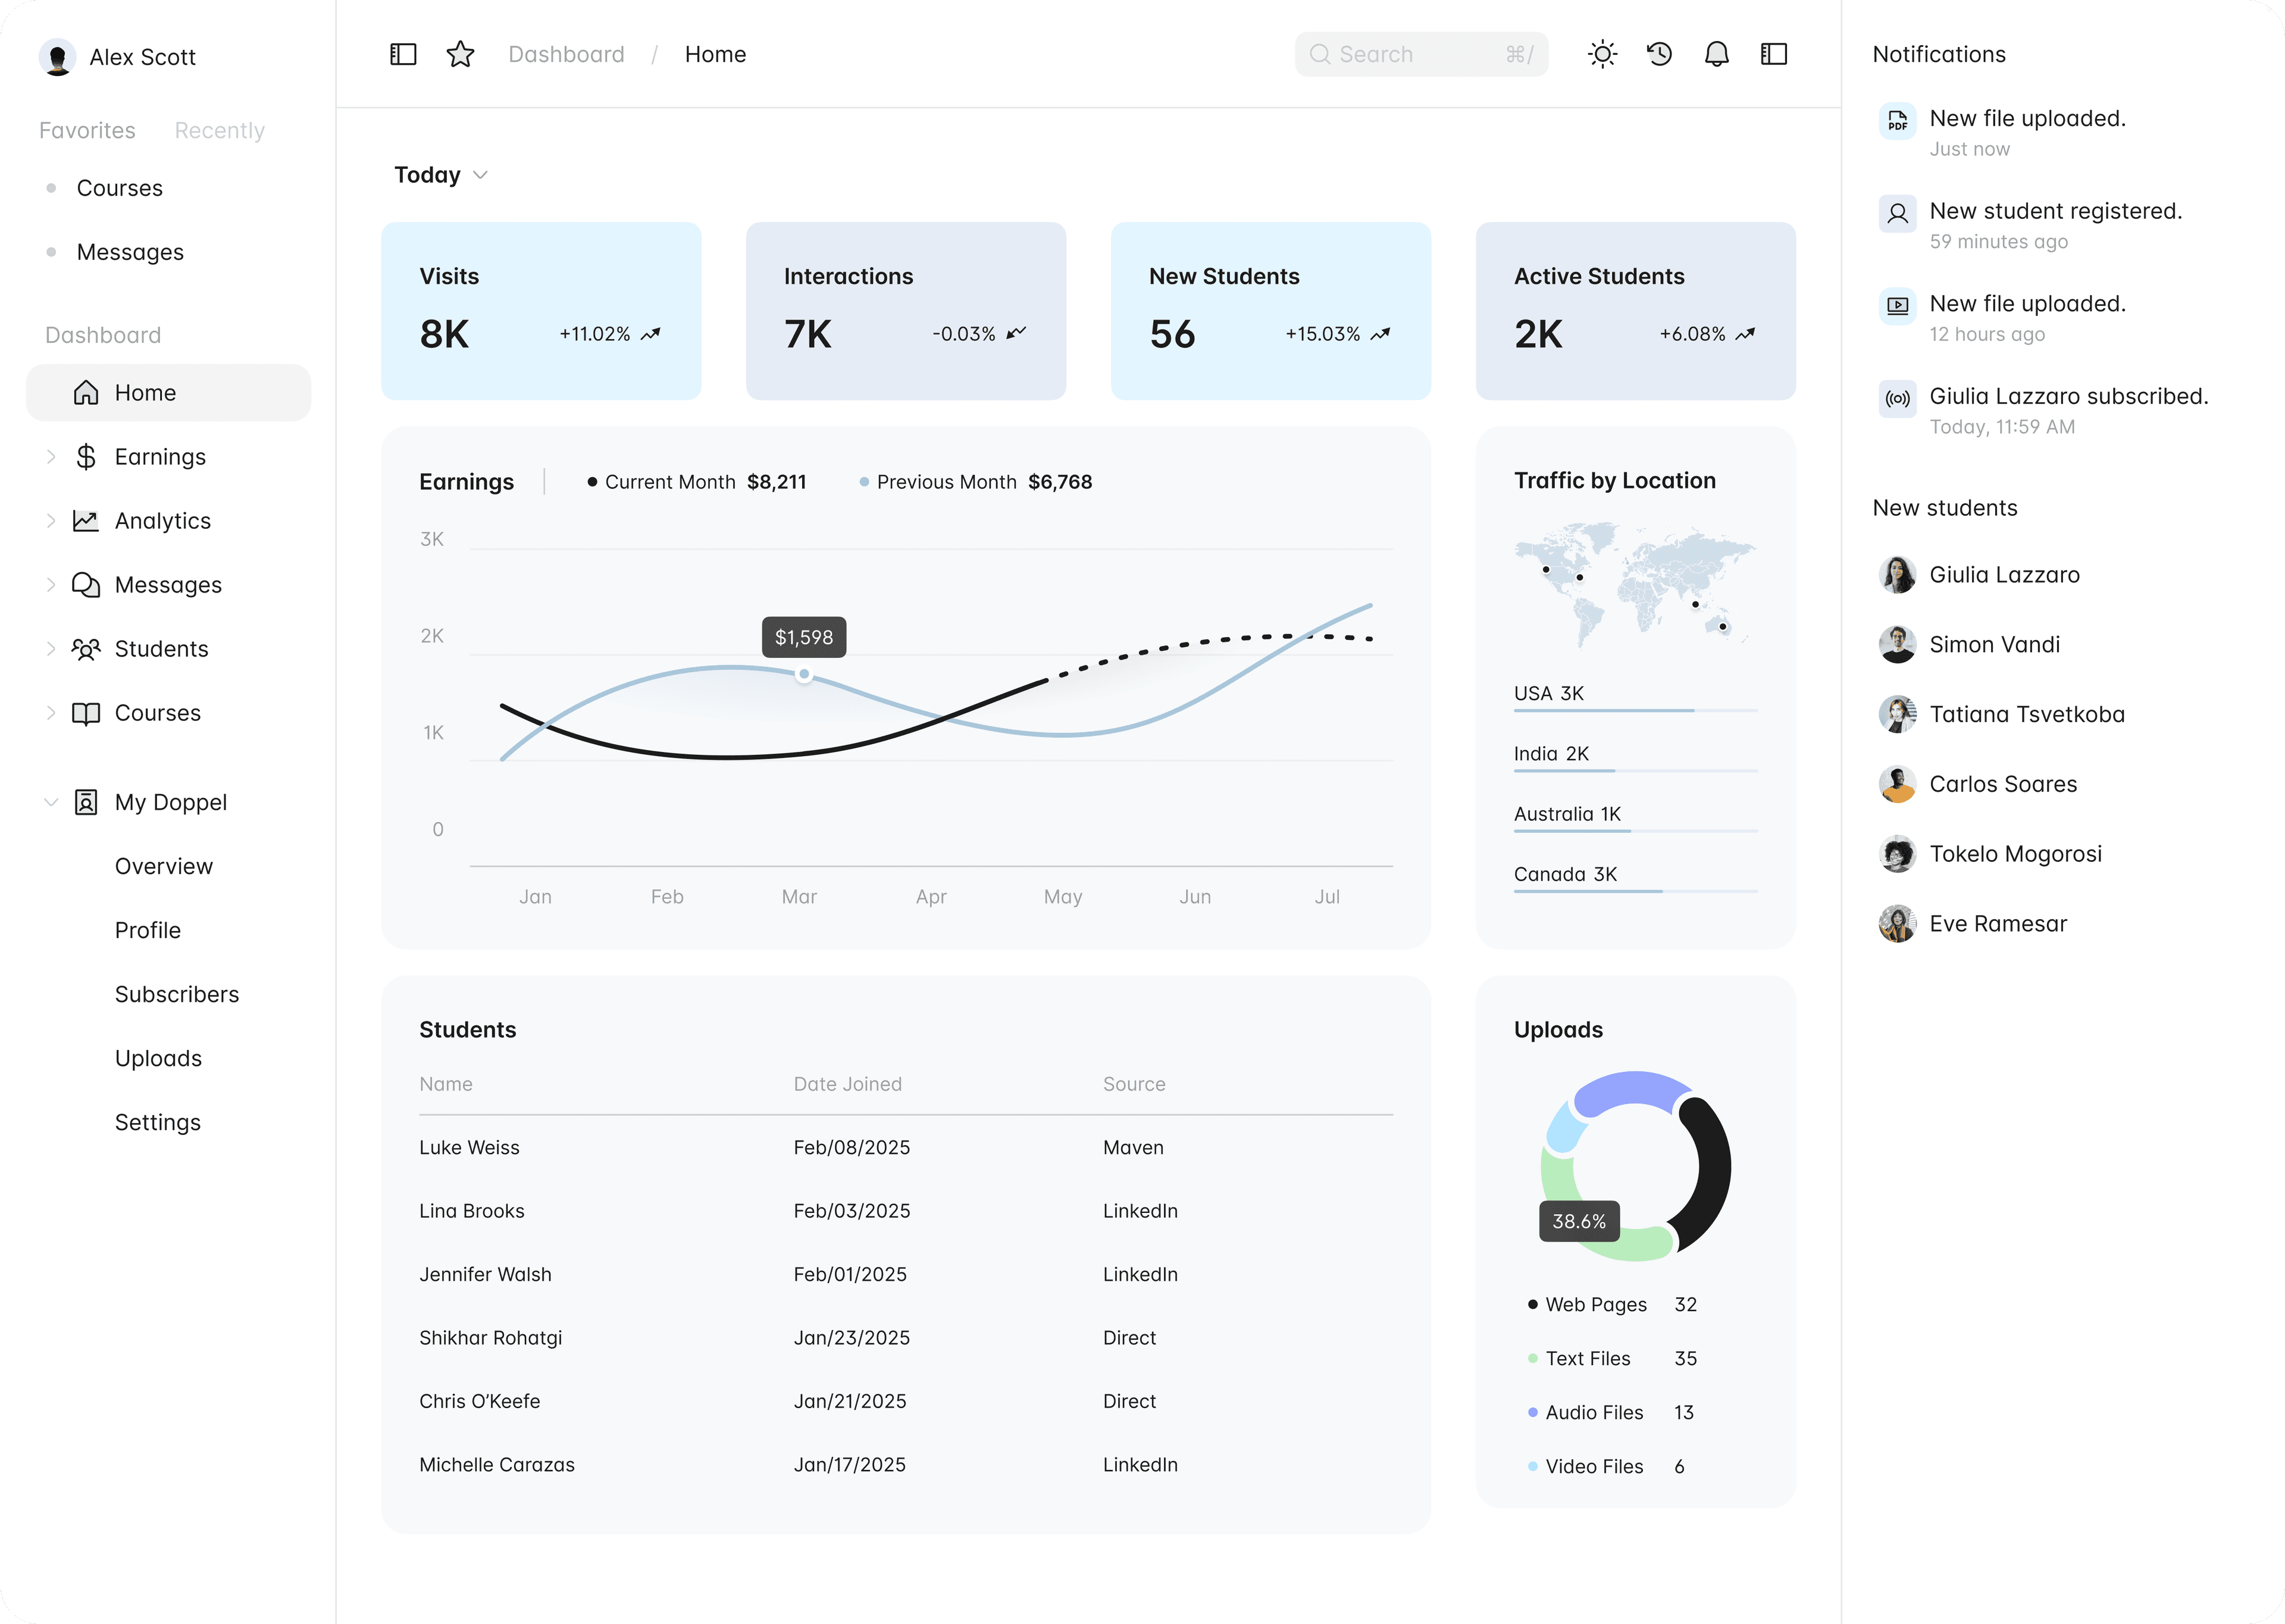Switch to the Recently tab
The width and height of the screenshot is (2285, 1624).
coord(219,130)
